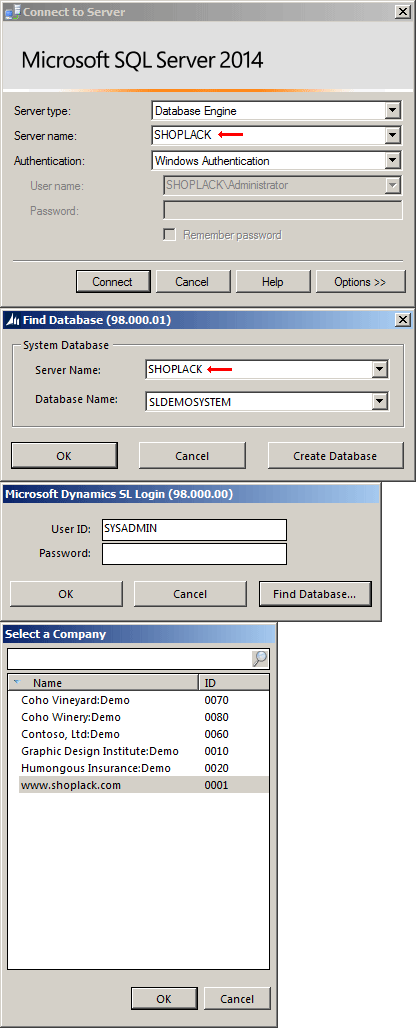Click the Find Database... button
Screen dimensions: 416x1028
[x=315, y=594]
